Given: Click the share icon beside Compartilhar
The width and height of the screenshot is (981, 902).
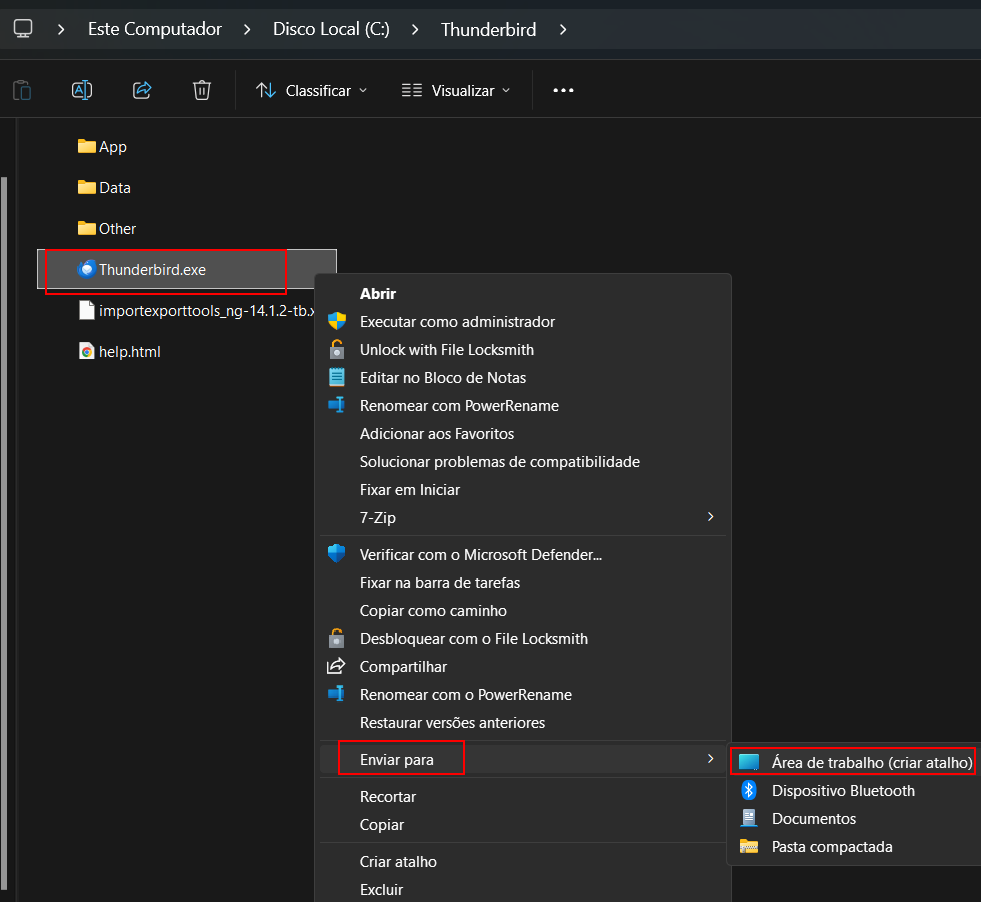Looking at the screenshot, I should (x=336, y=666).
